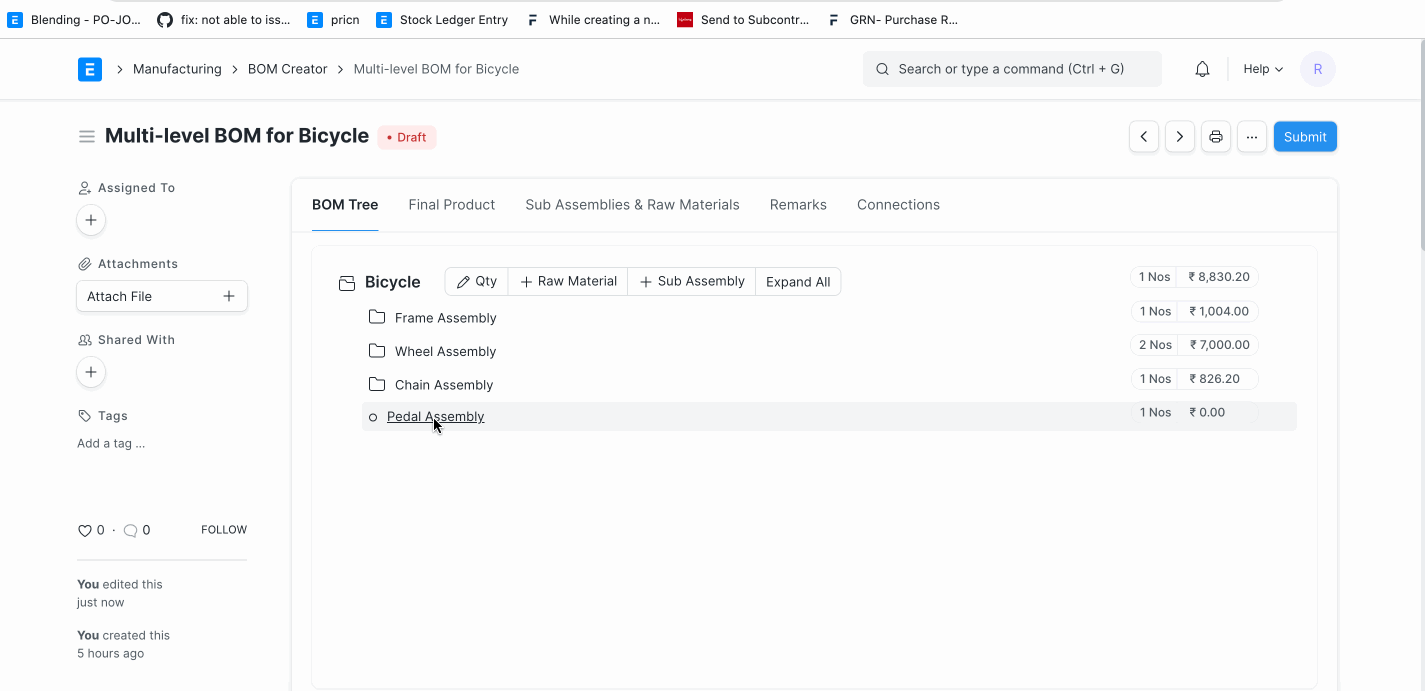Open the print icon in the toolbar
This screenshot has width=1425, height=691.
tap(1215, 136)
